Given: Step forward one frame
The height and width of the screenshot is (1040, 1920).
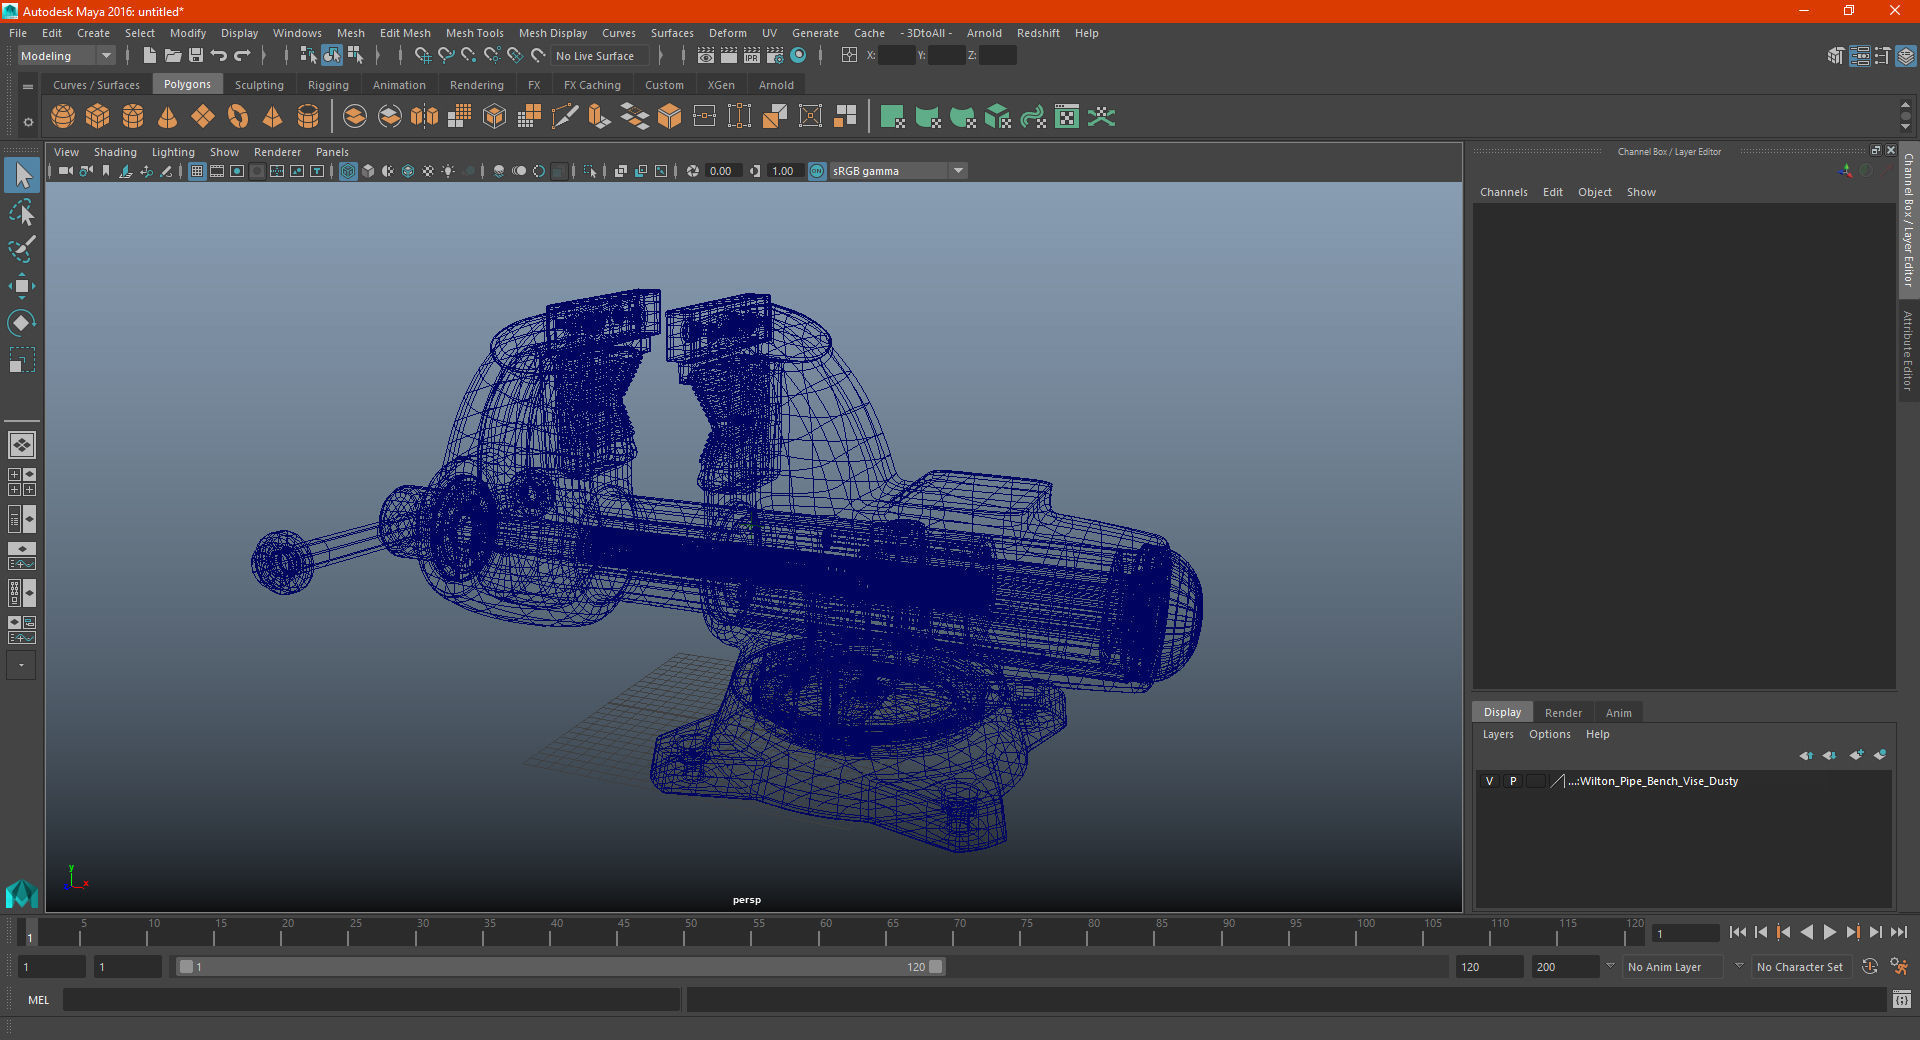Looking at the screenshot, I should (1875, 932).
